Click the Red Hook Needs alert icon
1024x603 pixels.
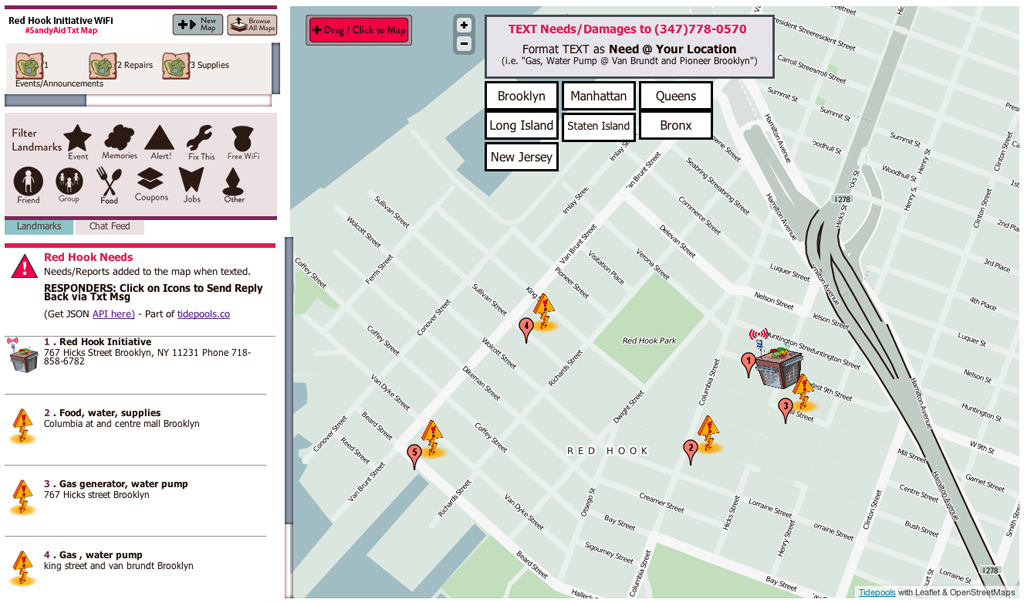click(24, 266)
